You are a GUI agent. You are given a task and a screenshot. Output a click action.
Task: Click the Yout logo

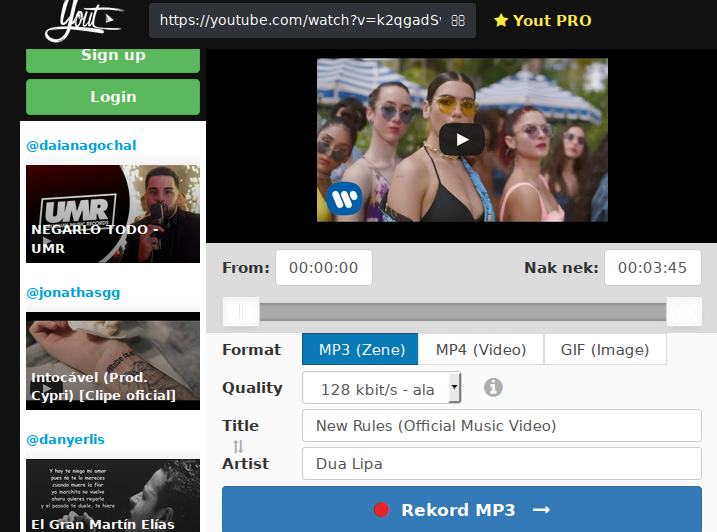click(x=85, y=21)
